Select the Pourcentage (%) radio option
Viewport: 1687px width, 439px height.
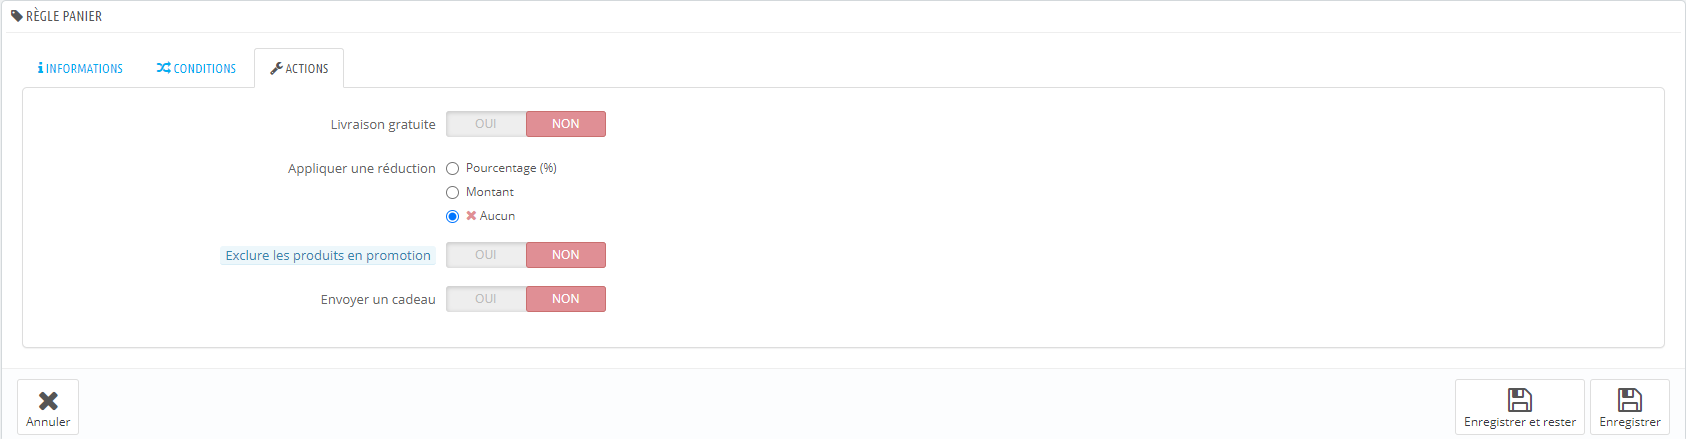(x=452, y=169)
